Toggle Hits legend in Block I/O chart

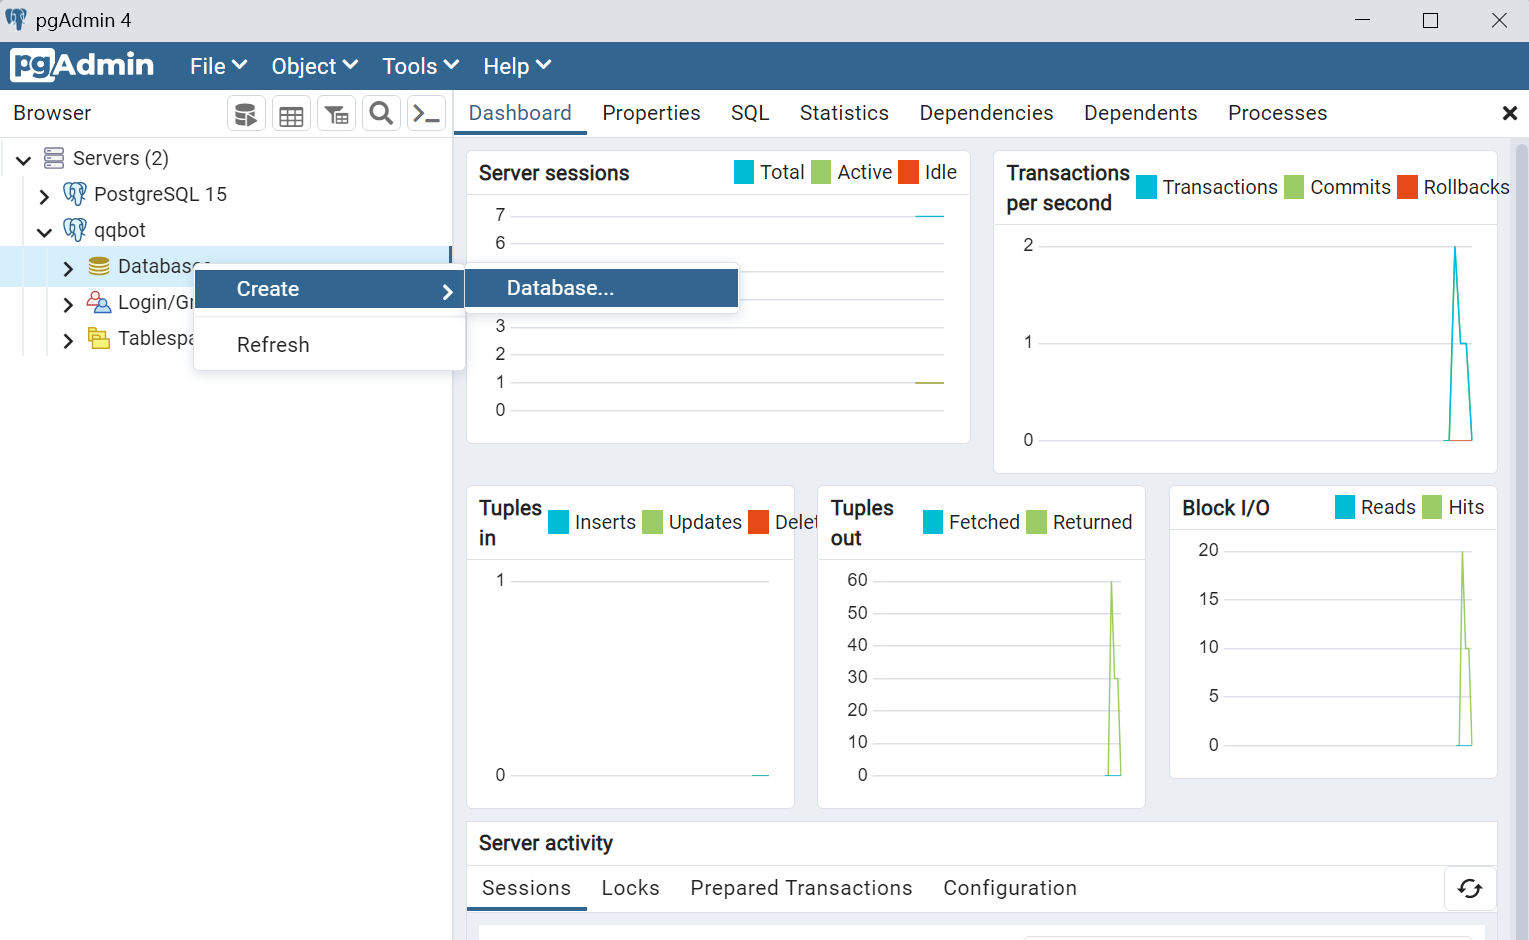point(1453,507)
